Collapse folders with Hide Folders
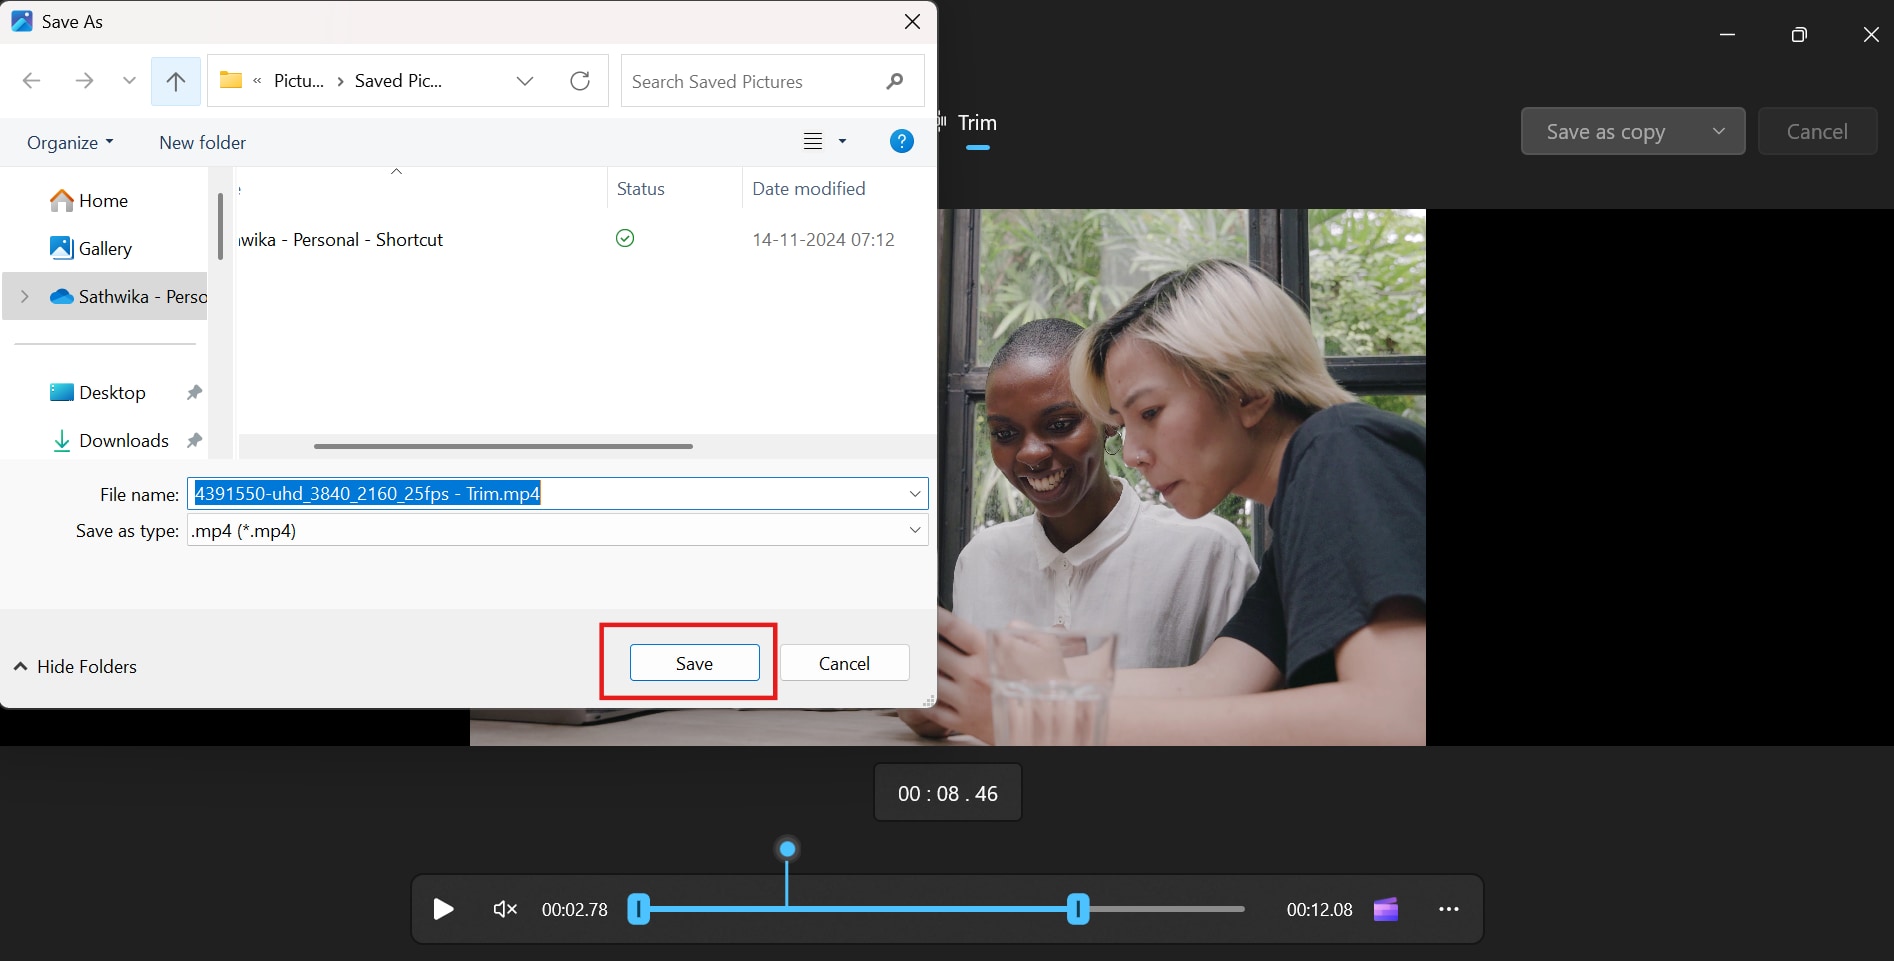Viewport: 1894px width, 961px height. pos(75,667)
